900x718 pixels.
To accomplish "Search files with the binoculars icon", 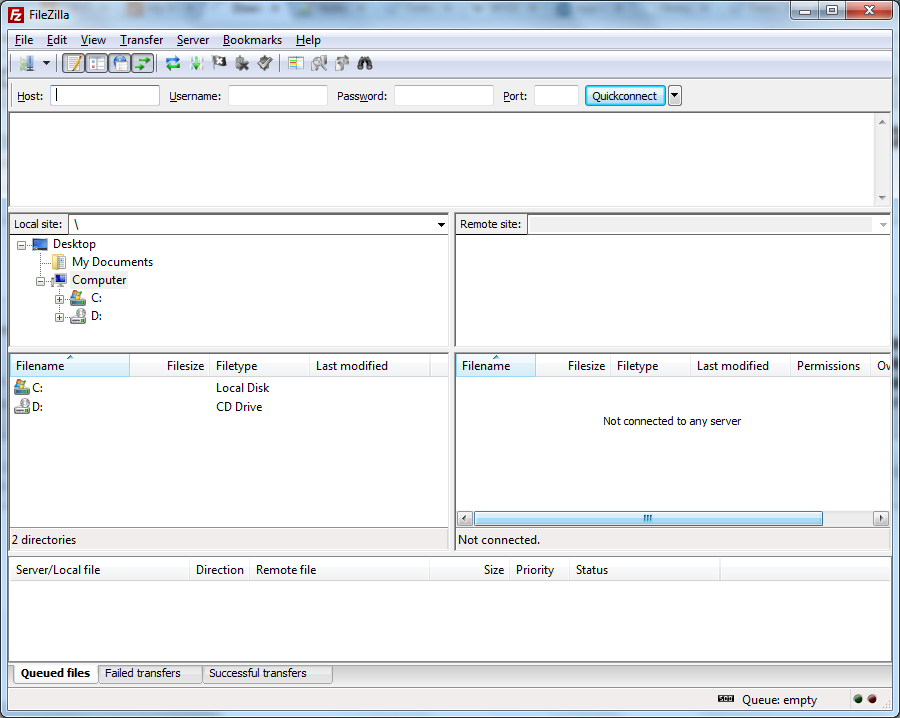I will [365, 63].
